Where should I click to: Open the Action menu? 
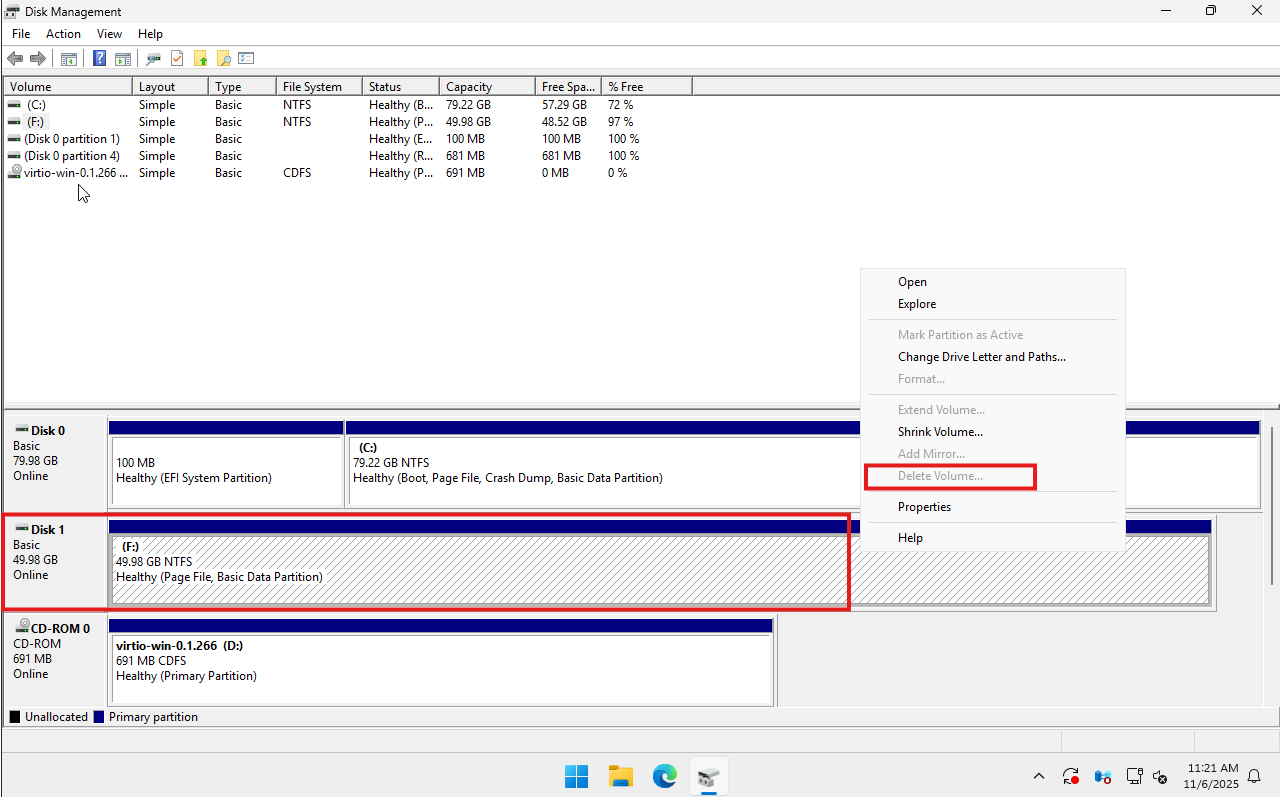pyautogui.click(x=63, y=33)
